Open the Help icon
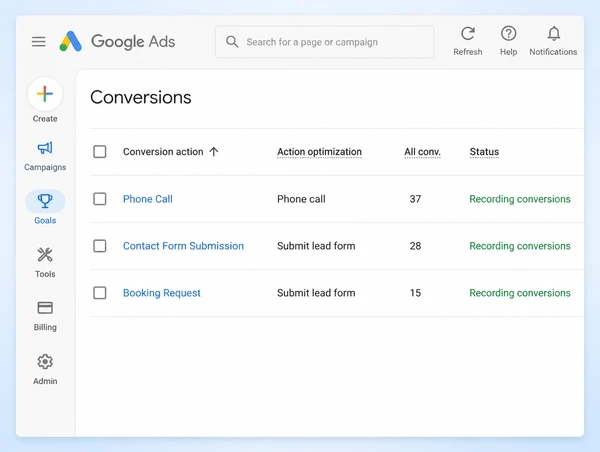The image size is (600, 452). click(x=508, y=34)
